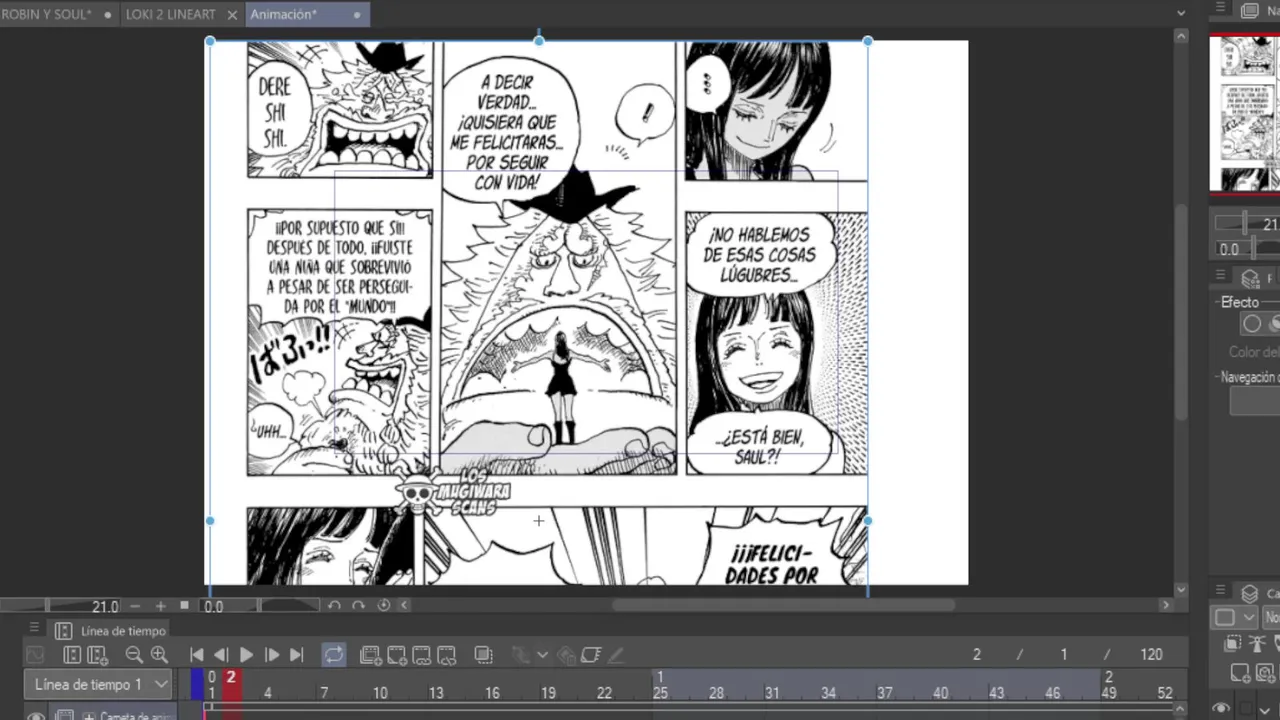Play the animation
This screenshot has width=1280, height=720.
point(246,655)
